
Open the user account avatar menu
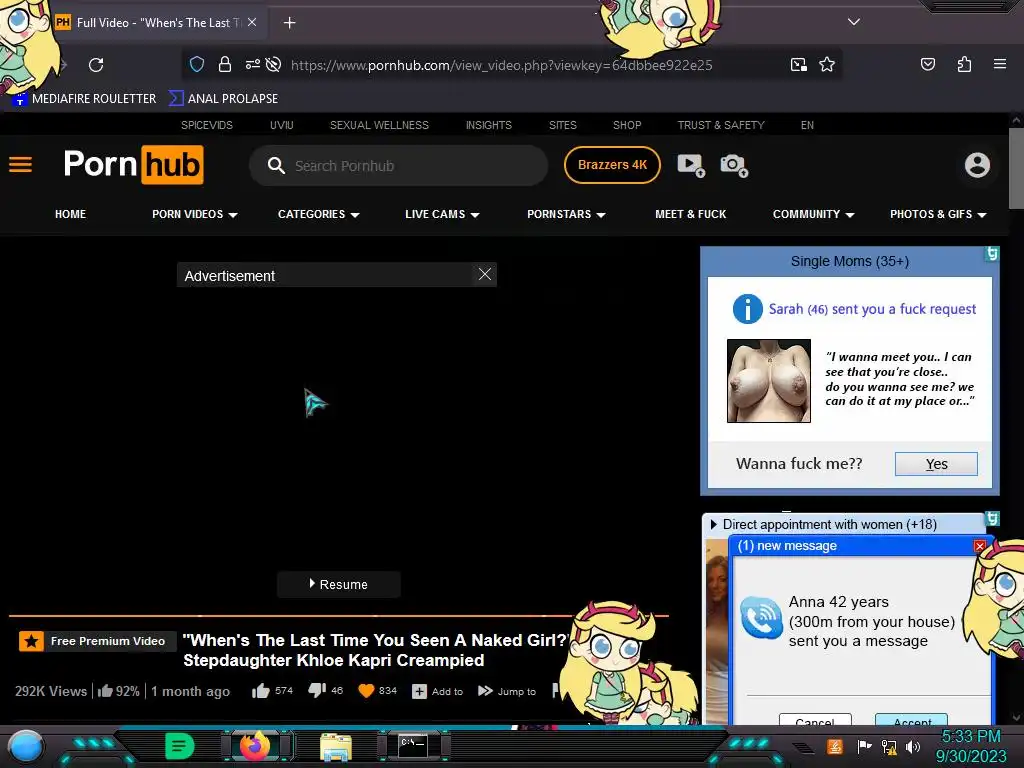[x=977, y=165]
